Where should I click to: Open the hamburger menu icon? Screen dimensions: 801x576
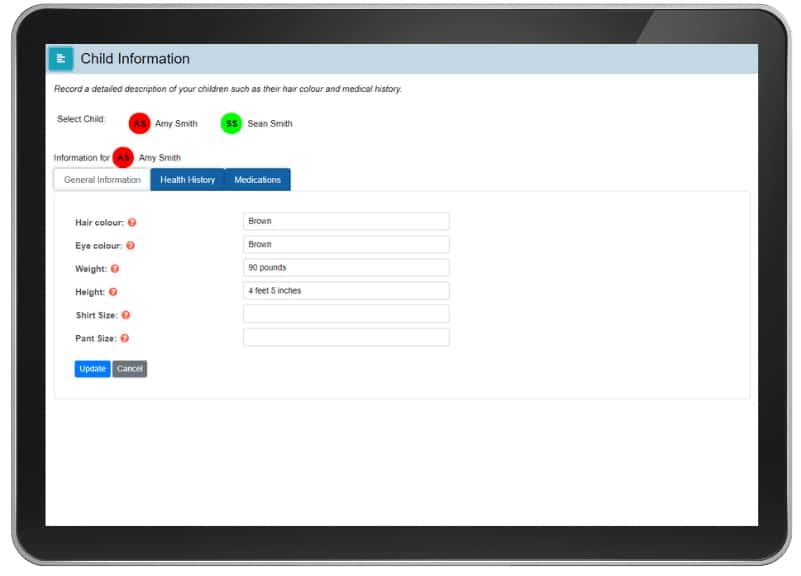coord(61,59)
